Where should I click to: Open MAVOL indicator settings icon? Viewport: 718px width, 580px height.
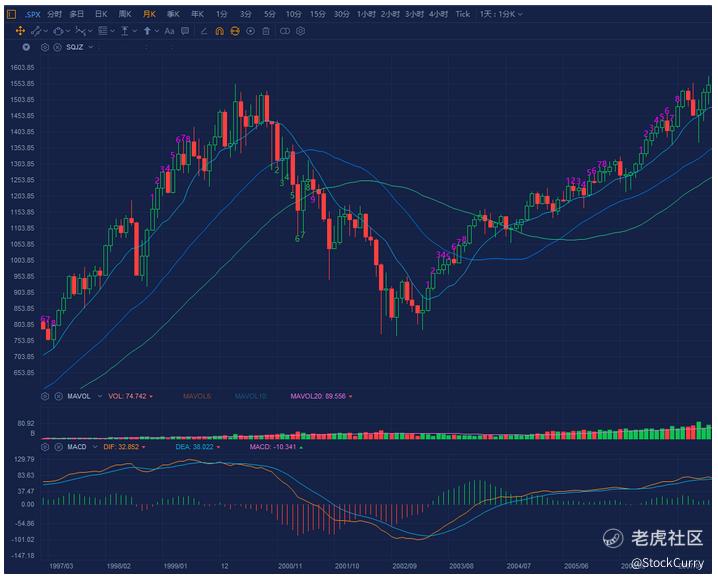tap(45, 396)
